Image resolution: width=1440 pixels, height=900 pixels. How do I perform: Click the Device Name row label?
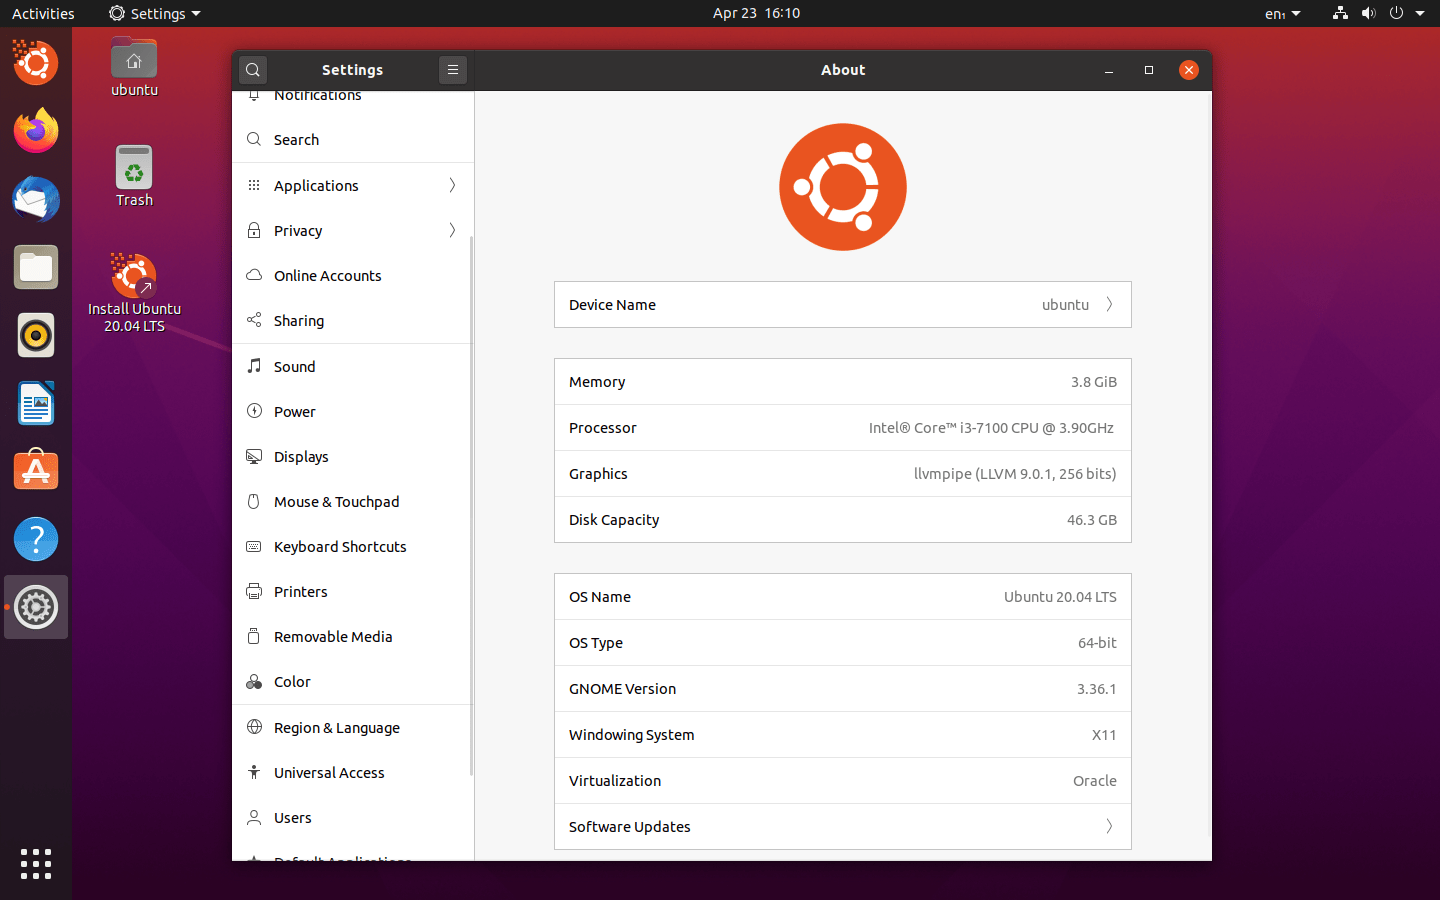[x=612, y=305]
